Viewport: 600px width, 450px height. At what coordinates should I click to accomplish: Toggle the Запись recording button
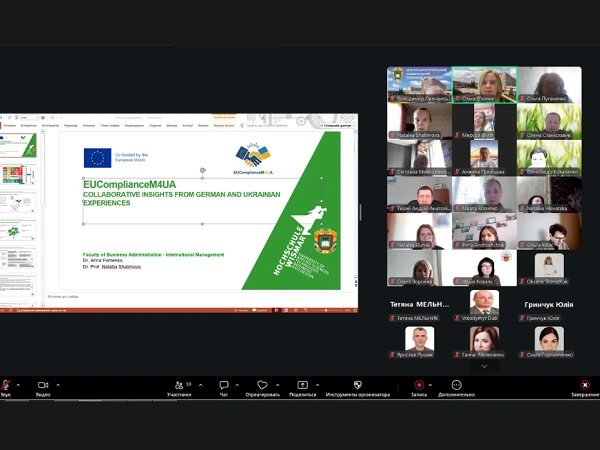click(x=419, y=385)
